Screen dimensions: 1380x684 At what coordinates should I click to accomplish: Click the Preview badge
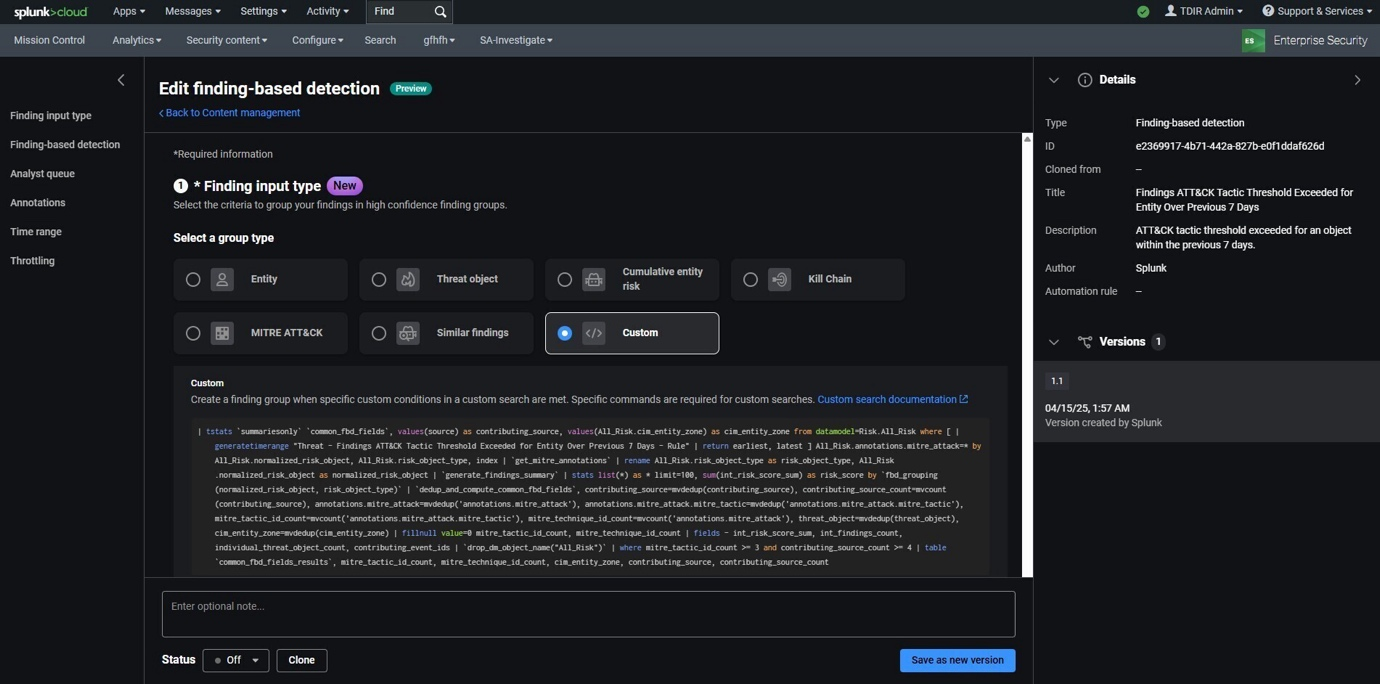411,89
